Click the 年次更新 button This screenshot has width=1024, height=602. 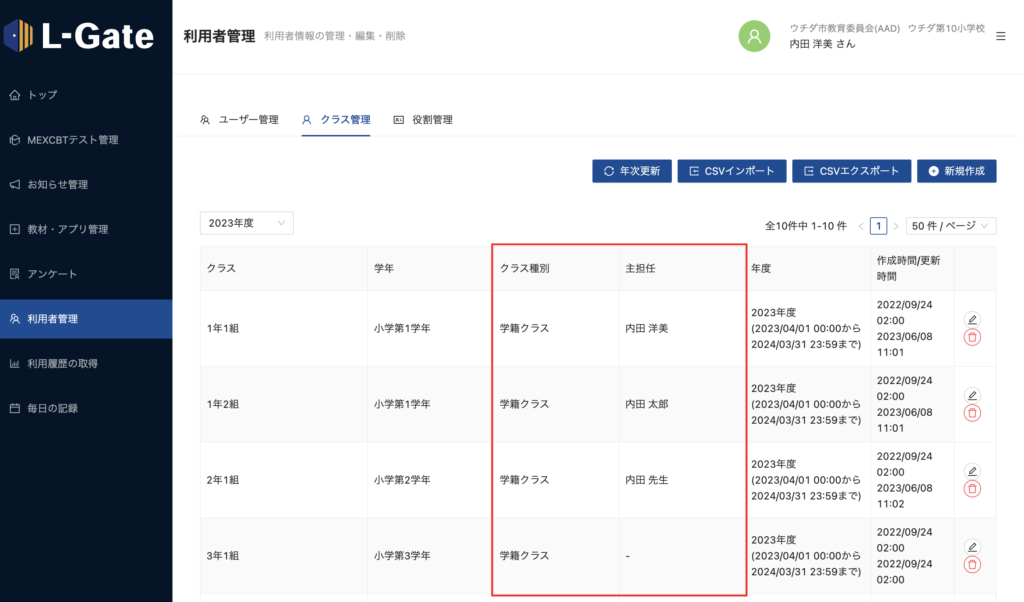pos(631,171)
